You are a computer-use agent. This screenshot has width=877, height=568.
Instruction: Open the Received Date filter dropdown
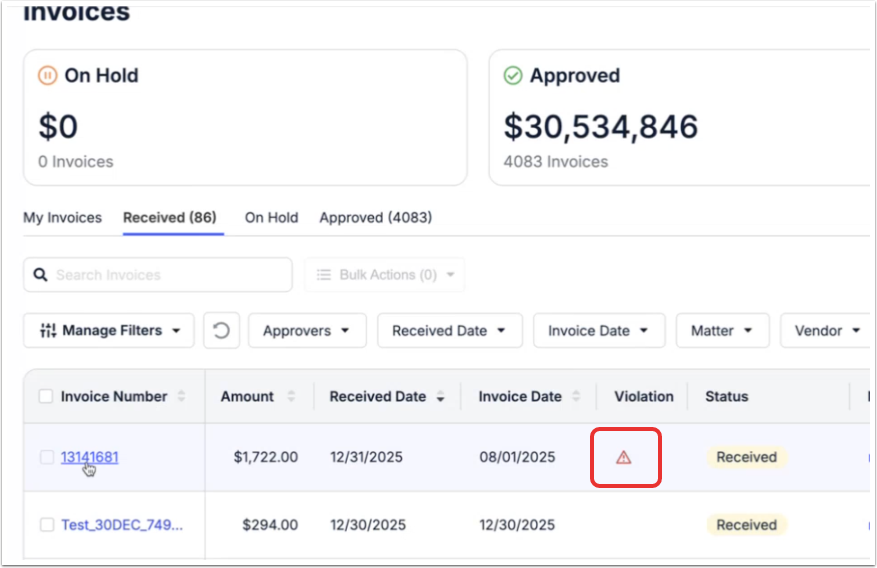coord(450,330)
